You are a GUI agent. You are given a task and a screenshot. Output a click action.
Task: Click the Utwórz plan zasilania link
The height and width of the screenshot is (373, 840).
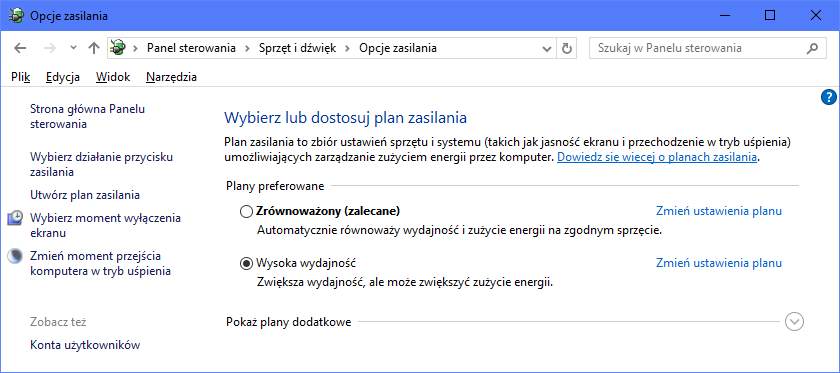tap(85, 195)
